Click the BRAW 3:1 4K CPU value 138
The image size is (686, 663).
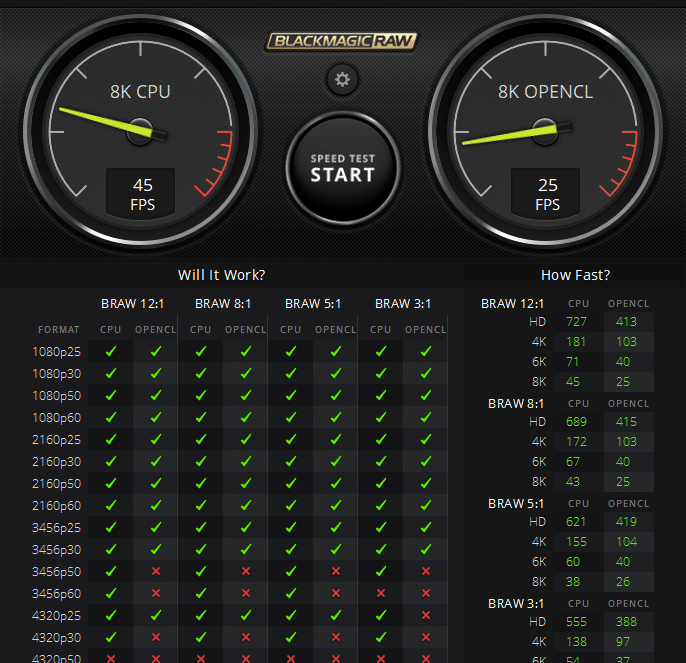click(576, 642)
